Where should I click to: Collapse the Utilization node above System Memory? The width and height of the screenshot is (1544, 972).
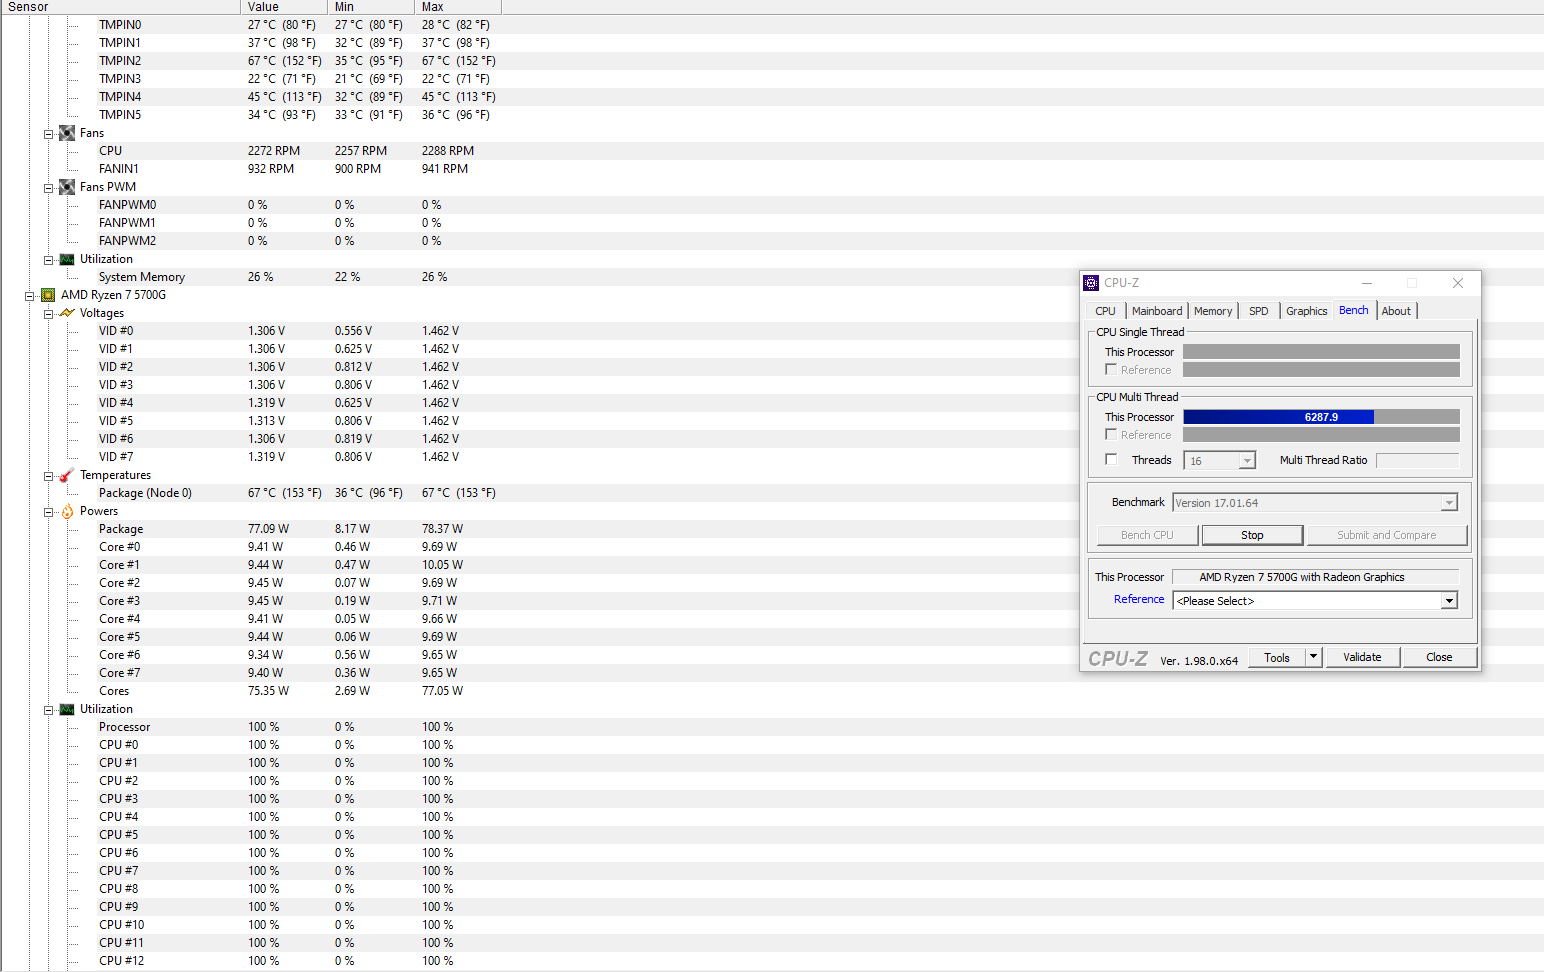tap(48, 260)
